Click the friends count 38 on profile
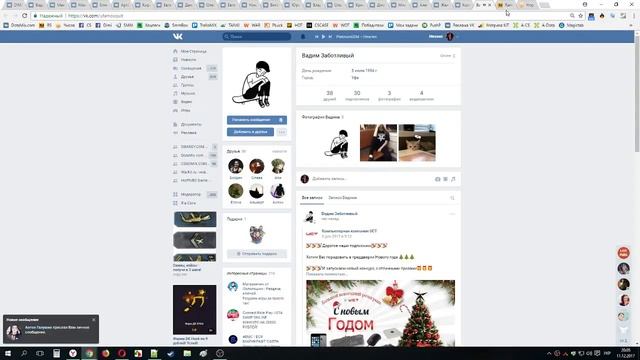This screenshot has height=360, width=640. point(329,96)
